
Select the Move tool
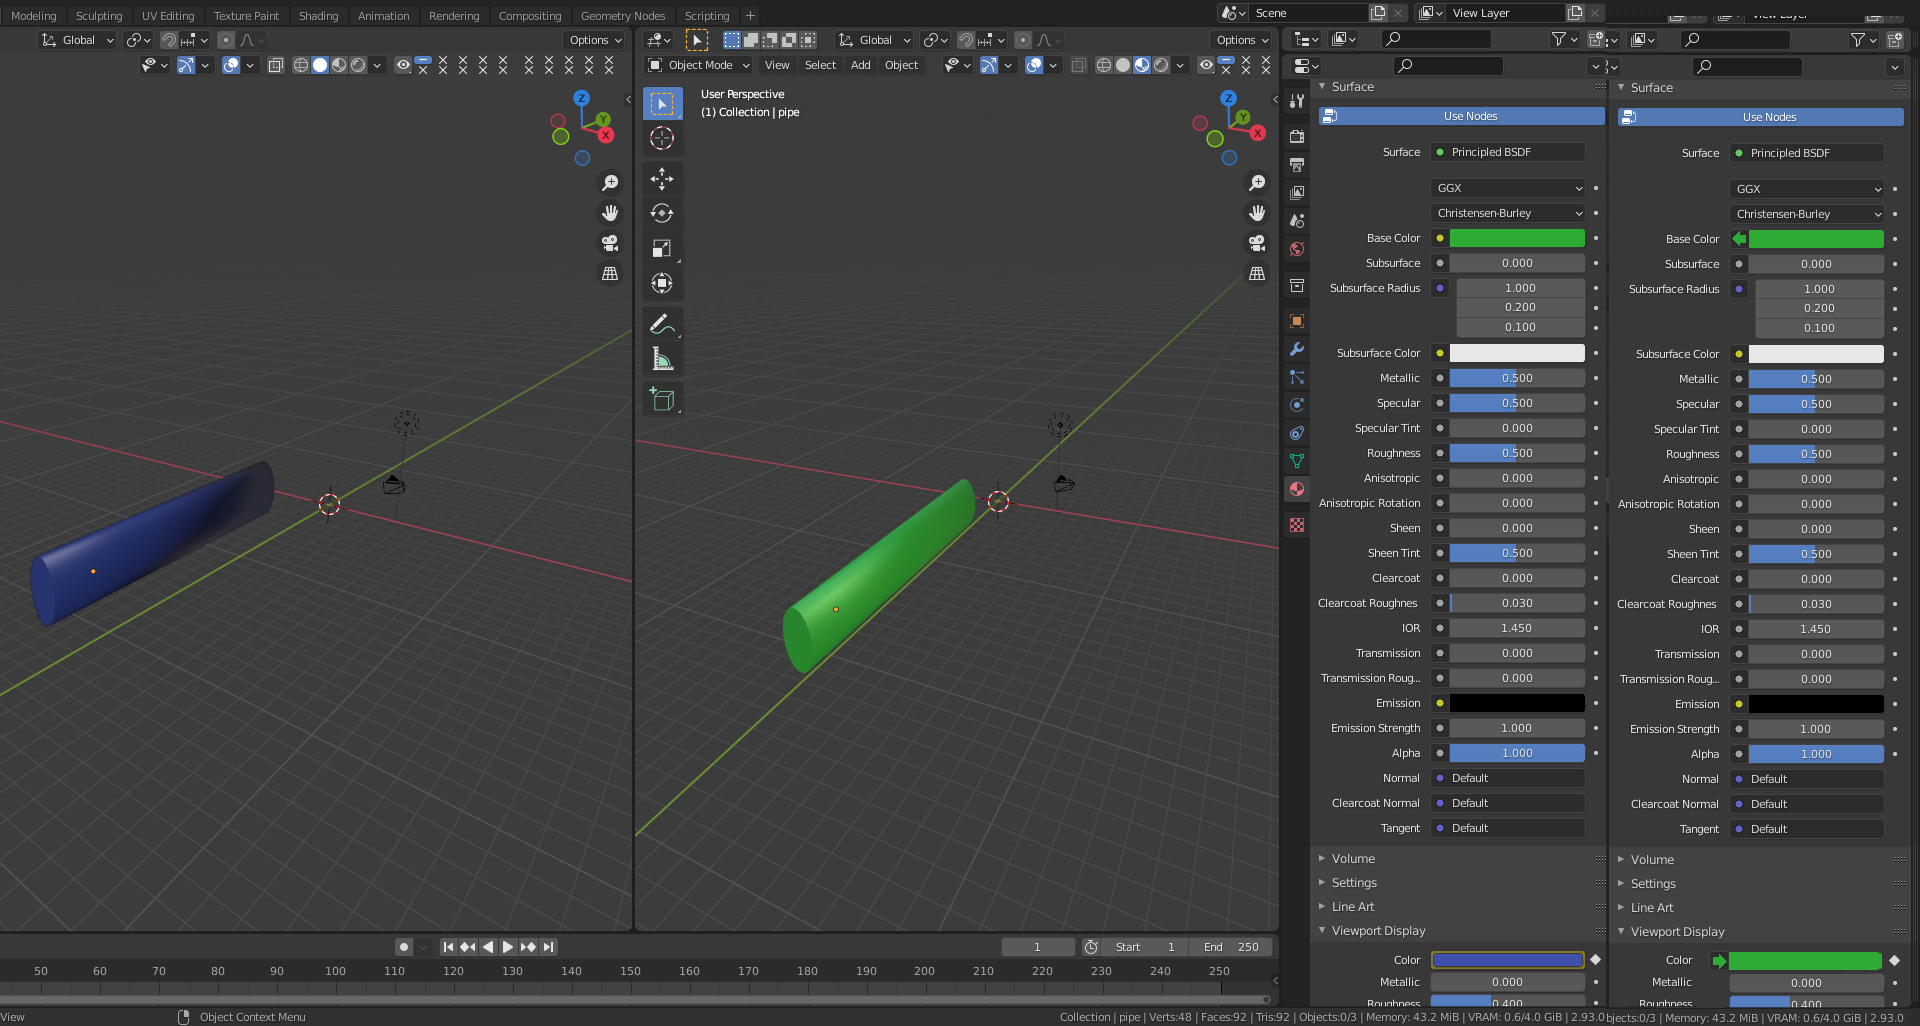click(662, 179)
